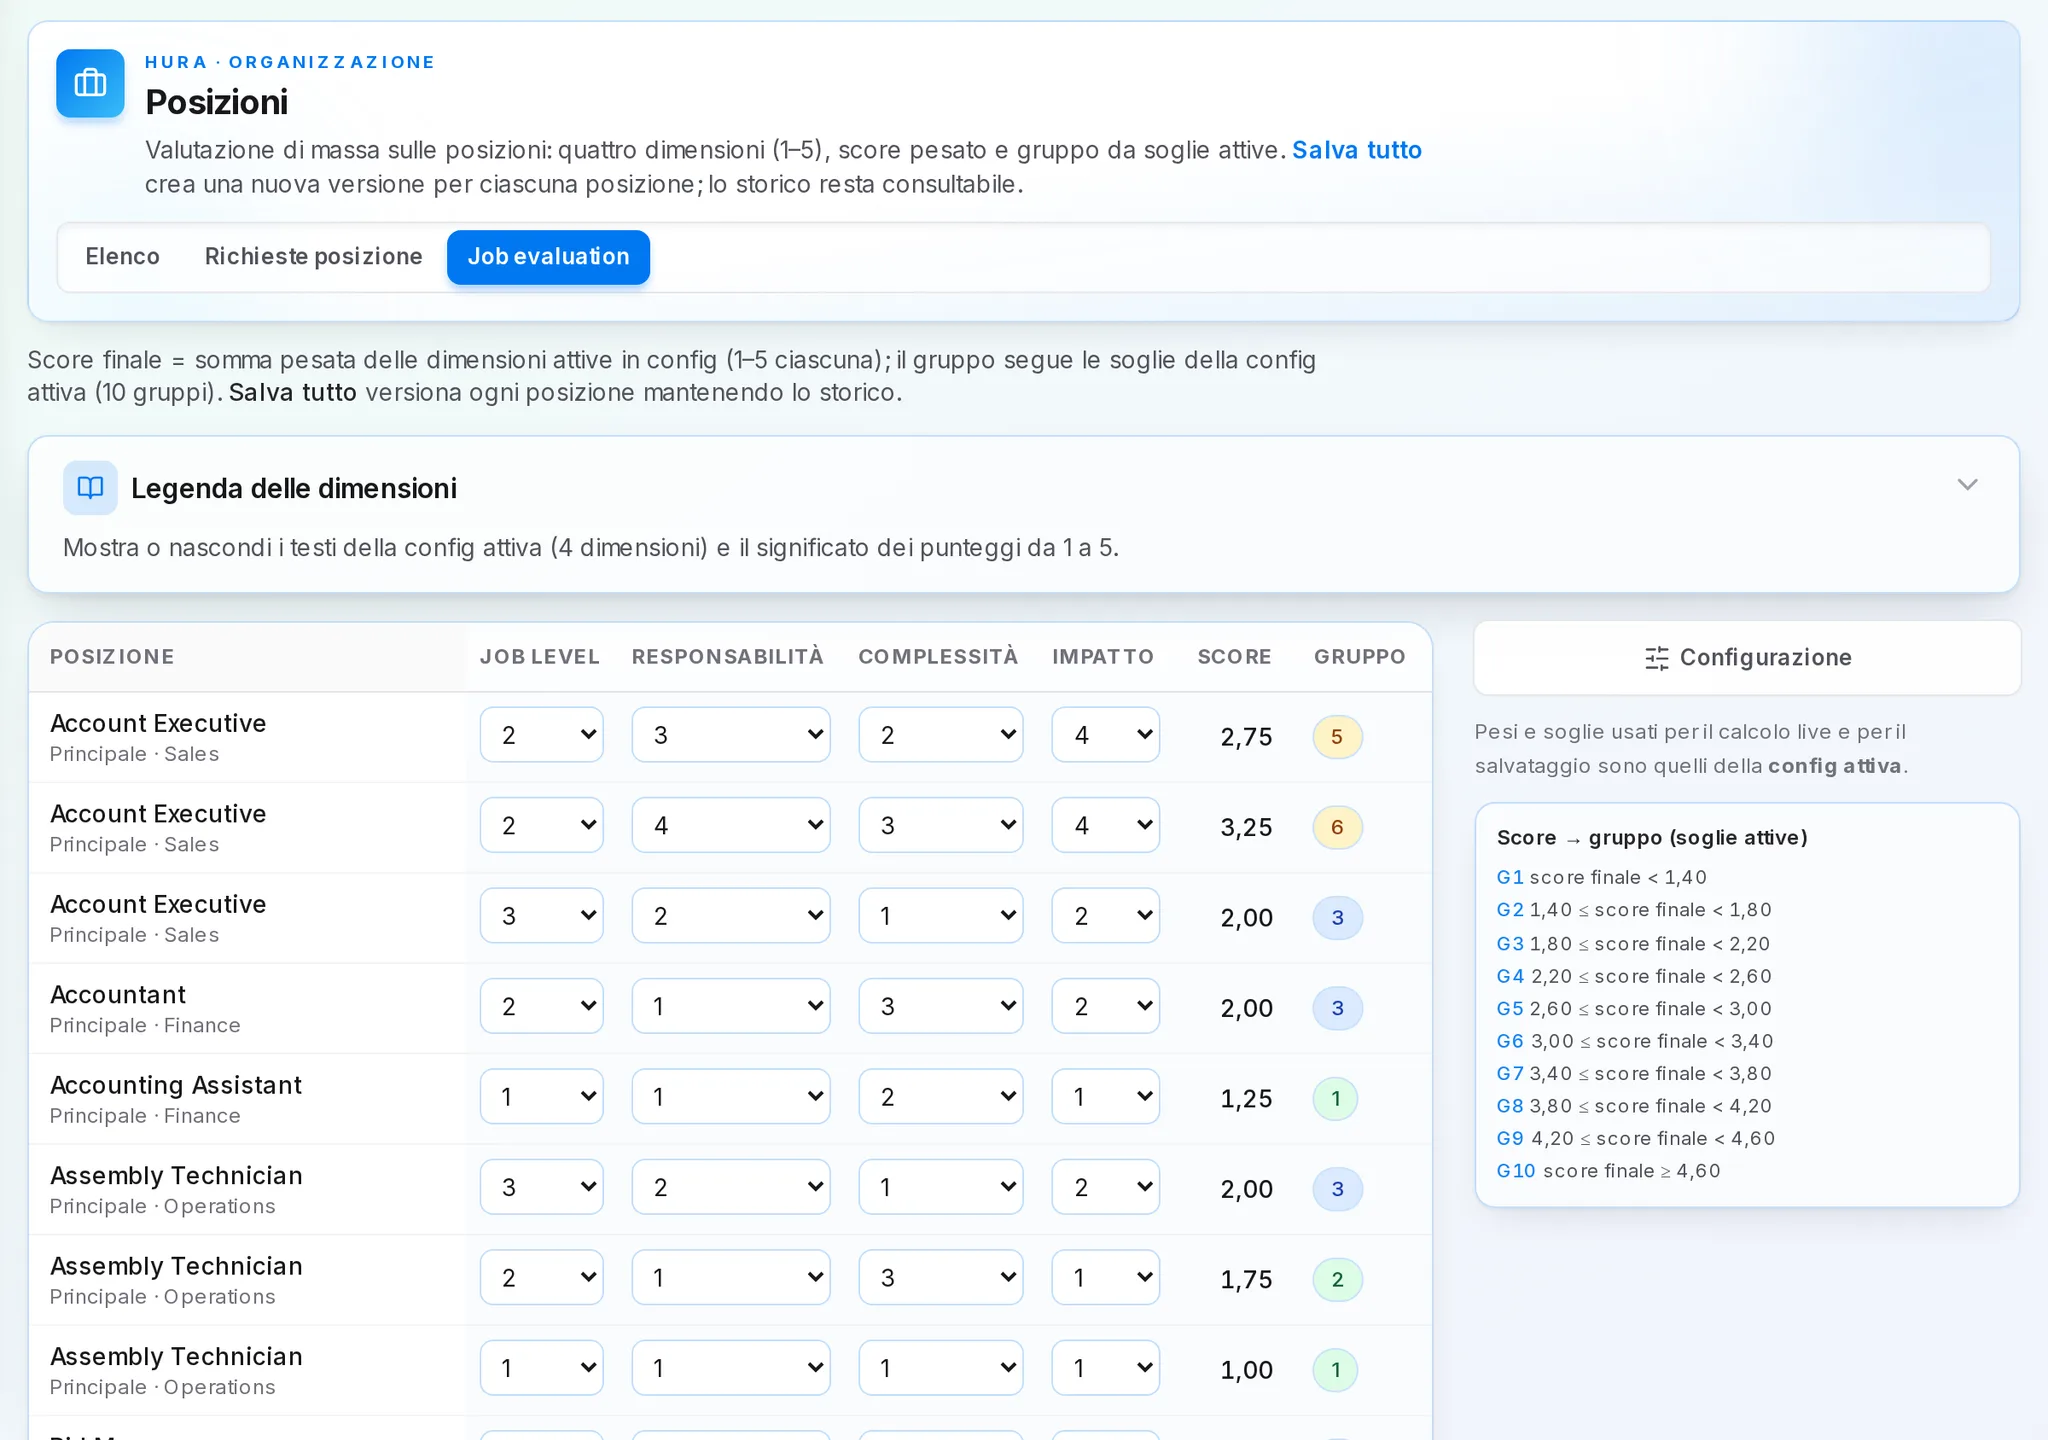Click the book icon beside Legenda delle dimensioni
The image size is (2048, 1440).
point(90,488)
